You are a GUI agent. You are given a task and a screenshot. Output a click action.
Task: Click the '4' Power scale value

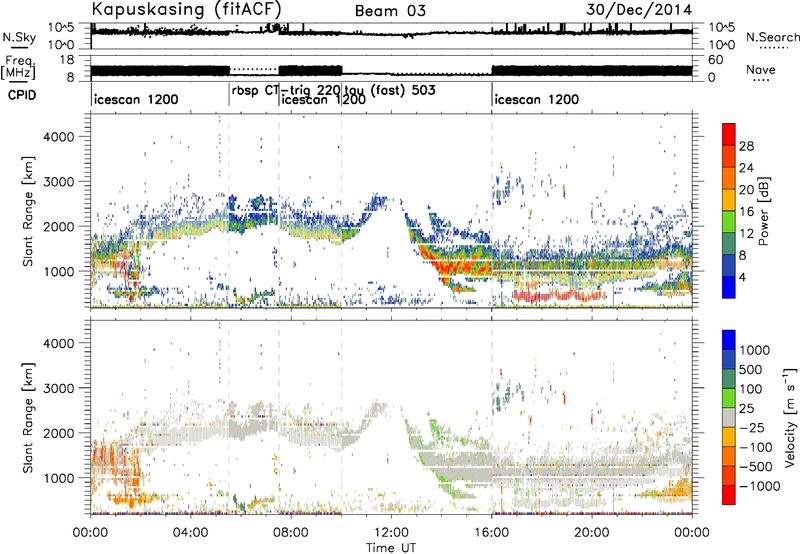tap(742, 277)
